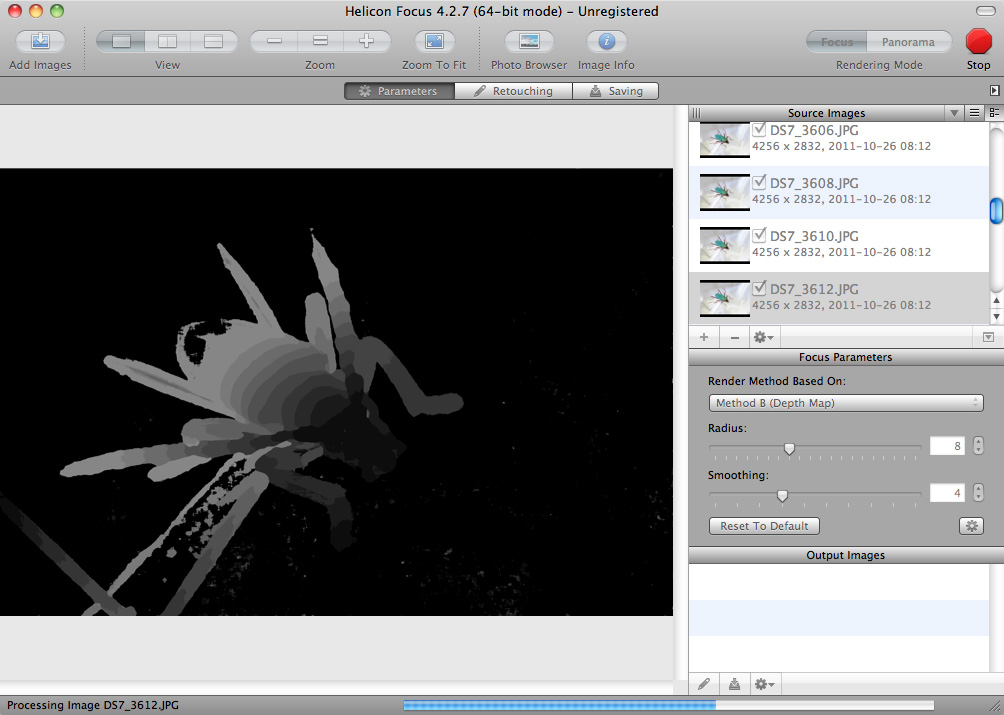The height and width of the screenshot is (715, 1004).
Task: Open the Render Method dropdown
Action: point(845,403)
